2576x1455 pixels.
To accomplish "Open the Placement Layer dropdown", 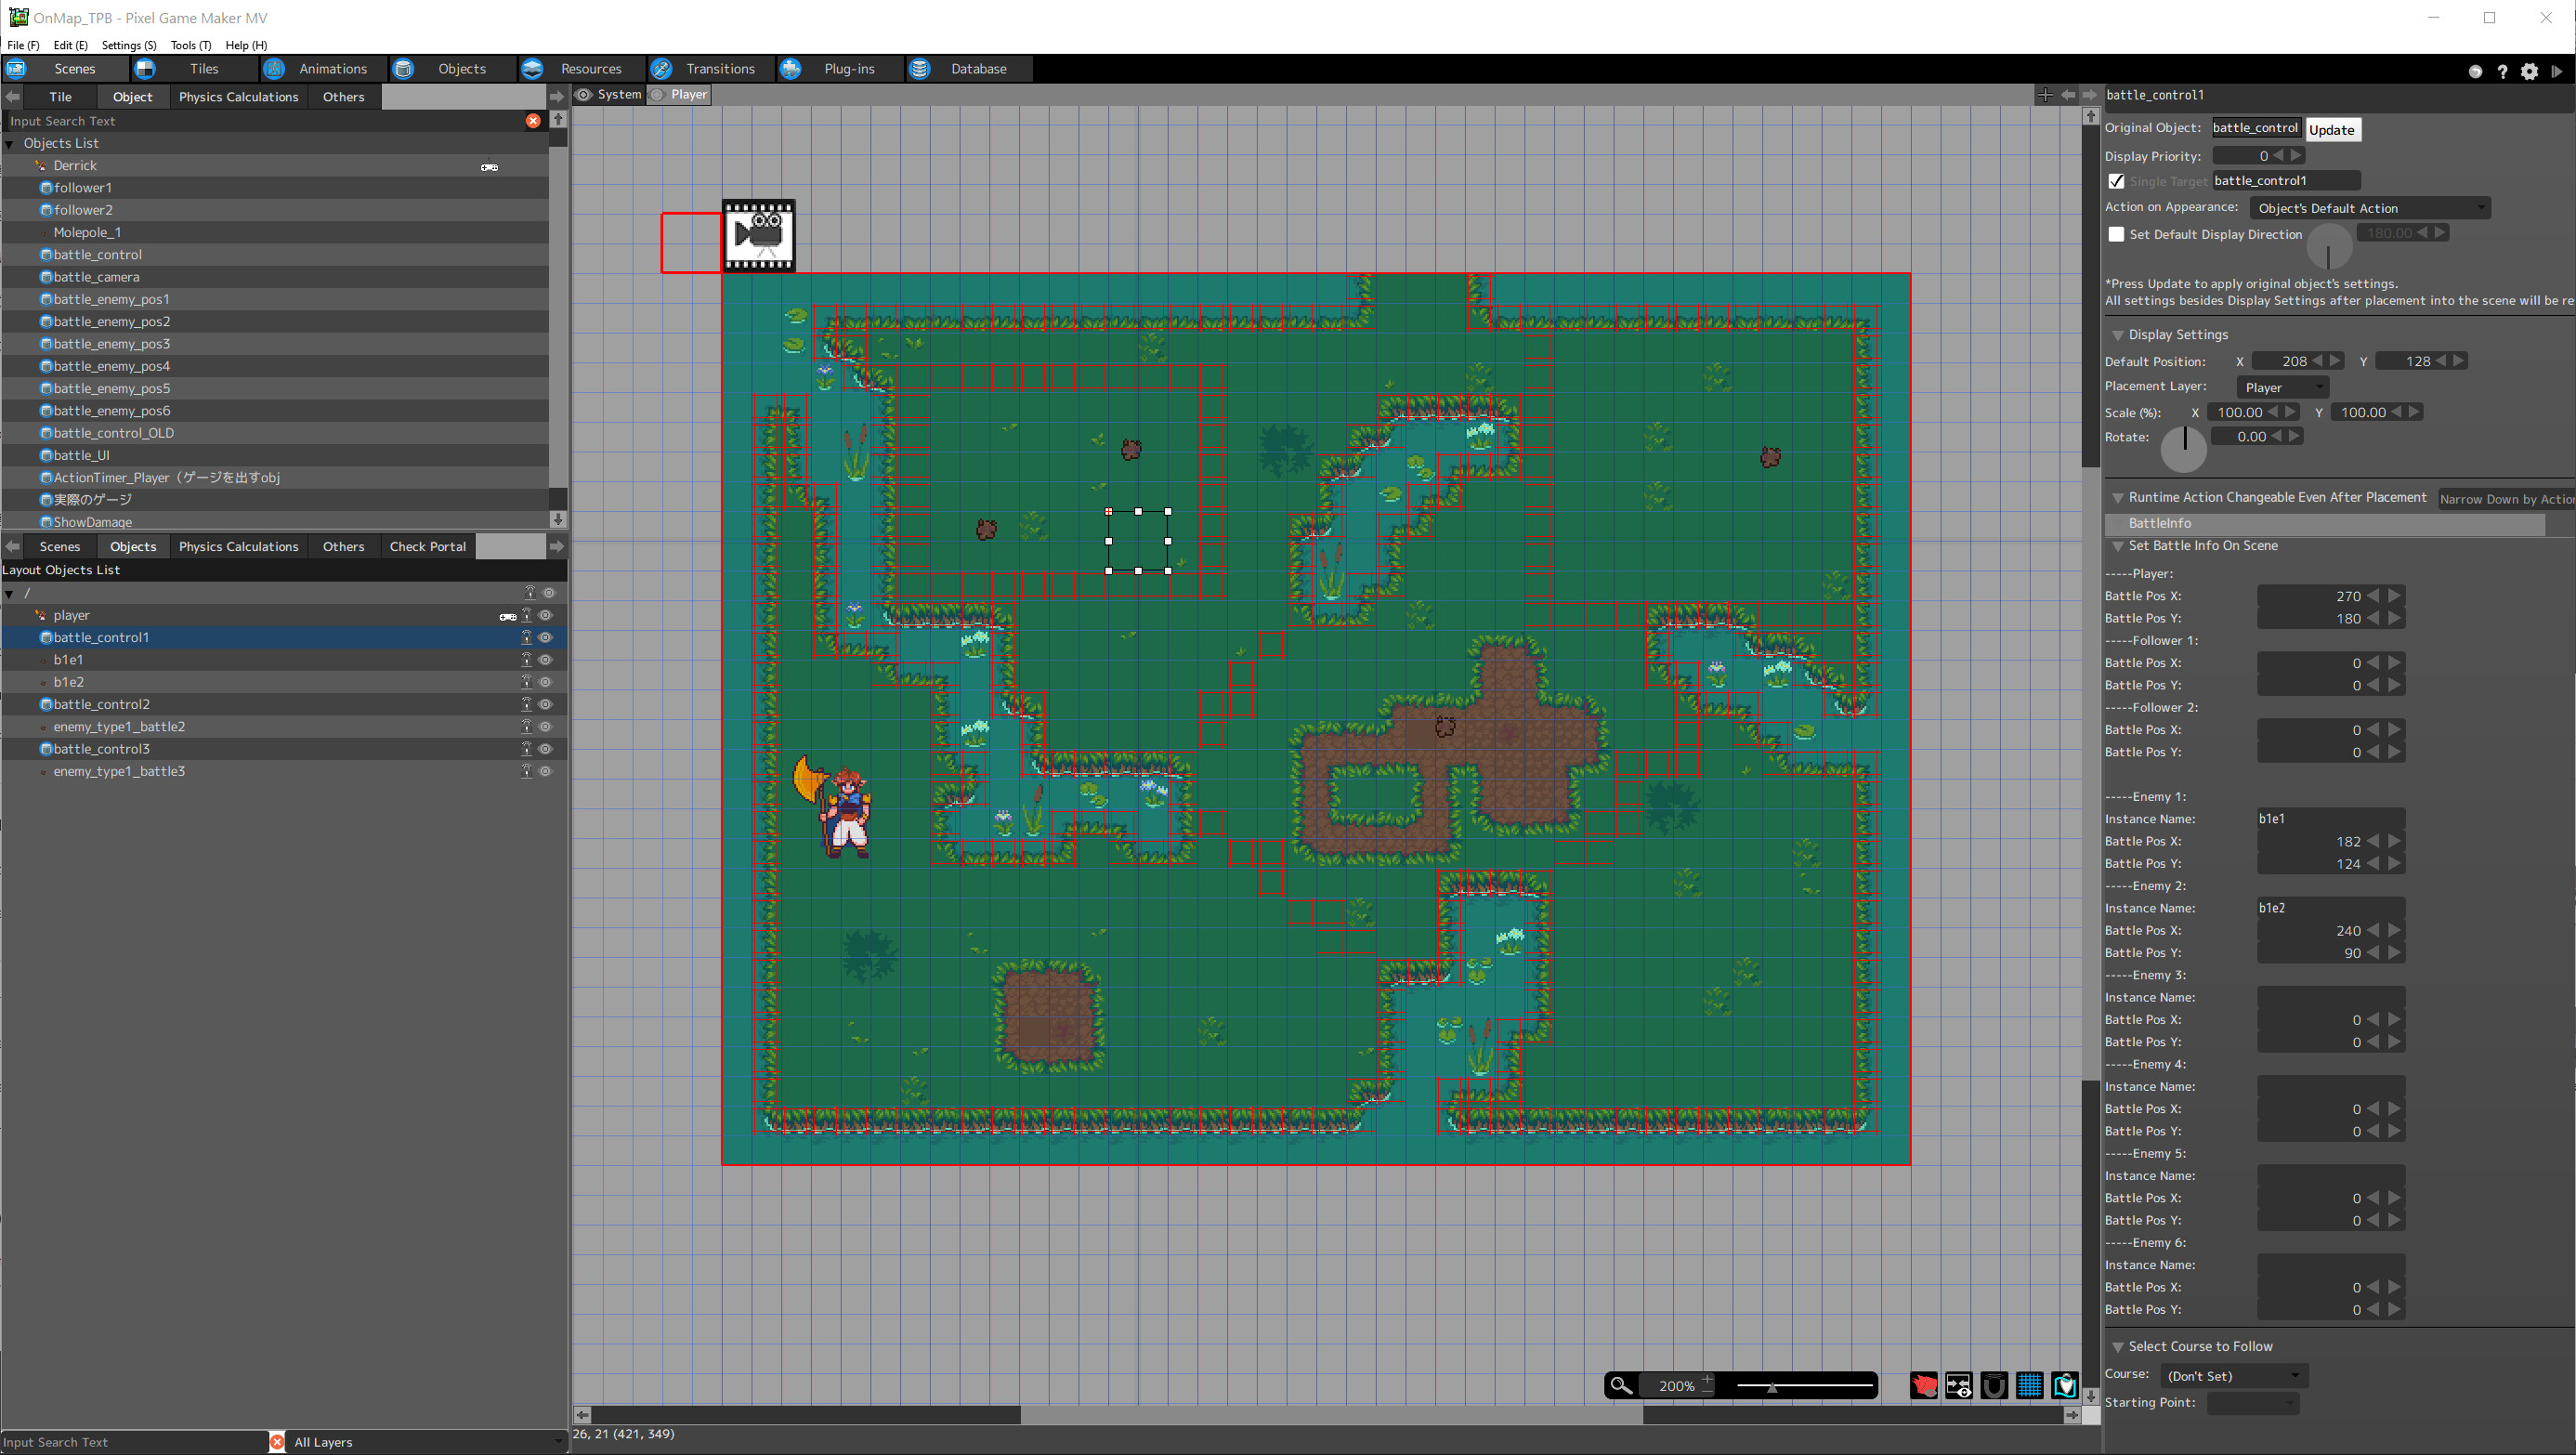I will [2283, 386].
